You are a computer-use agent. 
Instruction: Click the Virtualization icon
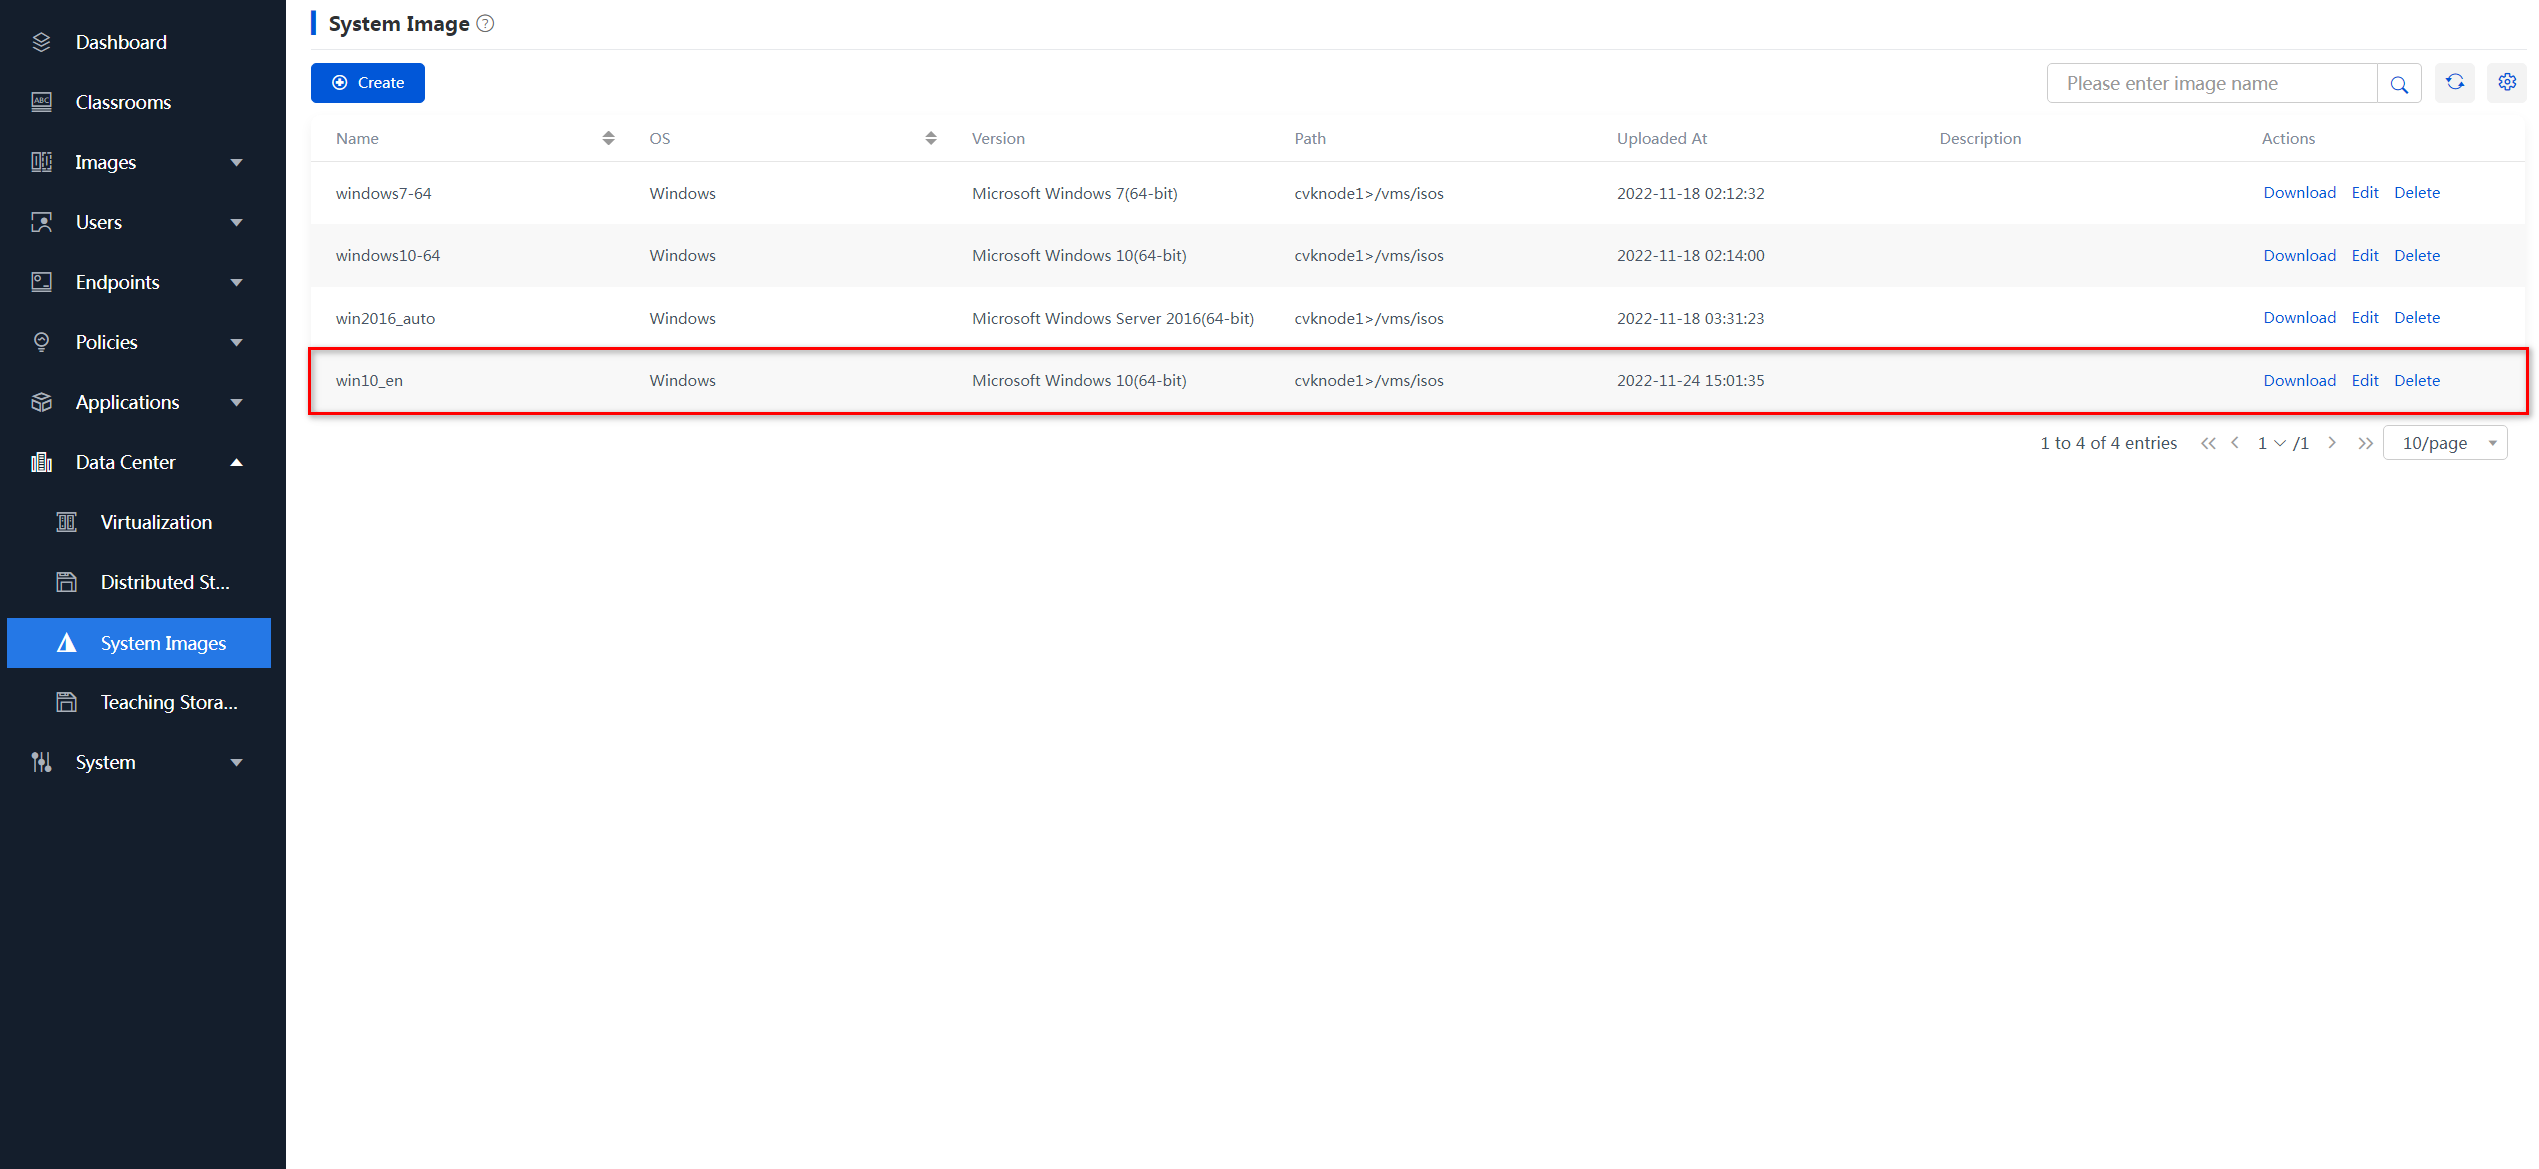(66, 522)
